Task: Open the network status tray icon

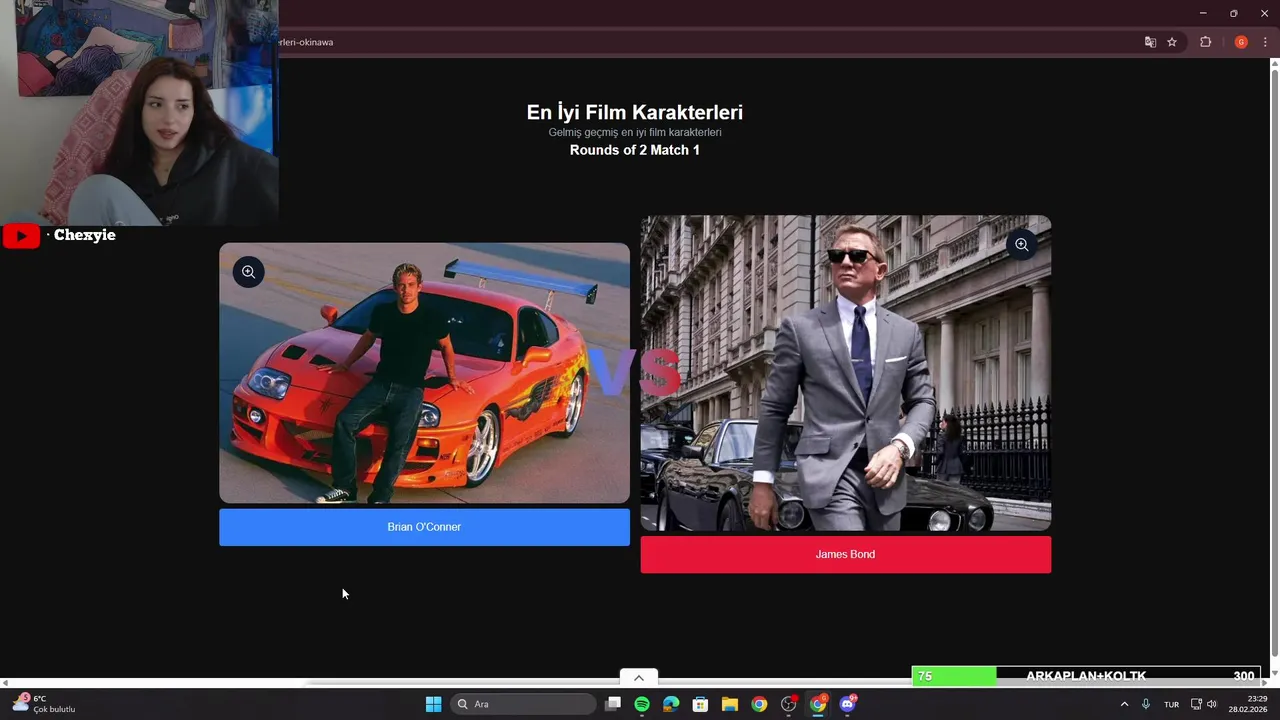Action: click(x=1196, y=704)
